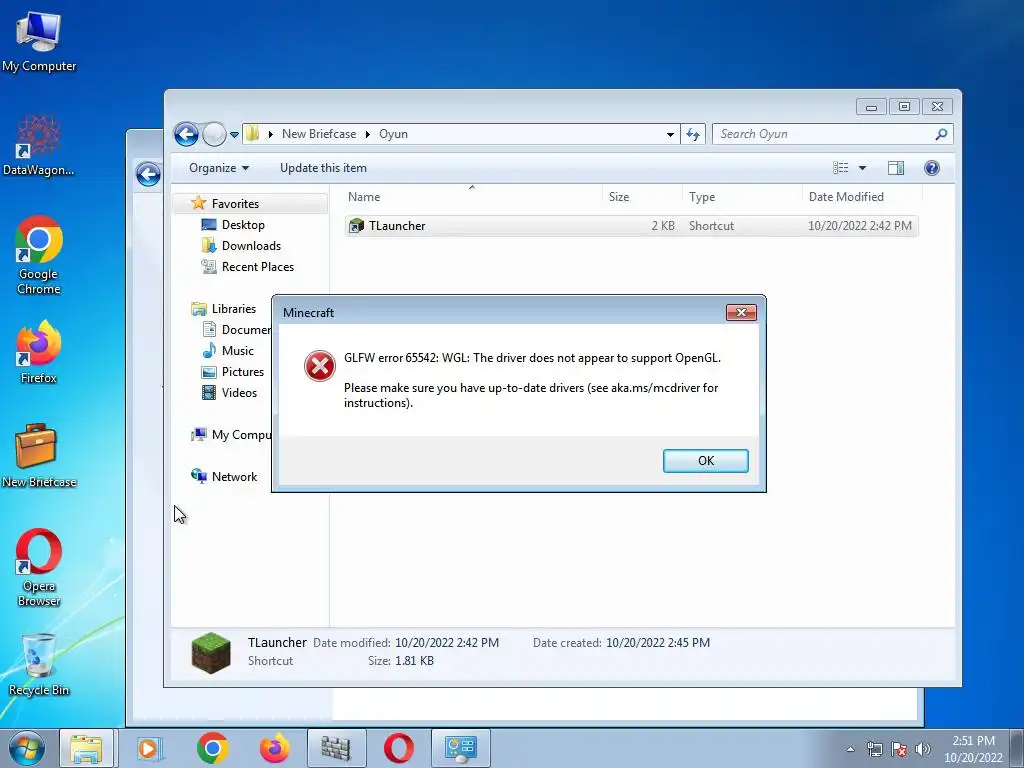
Task: Launch media player from taskbar
Action: pyautogui.click(x=149, y=748)
